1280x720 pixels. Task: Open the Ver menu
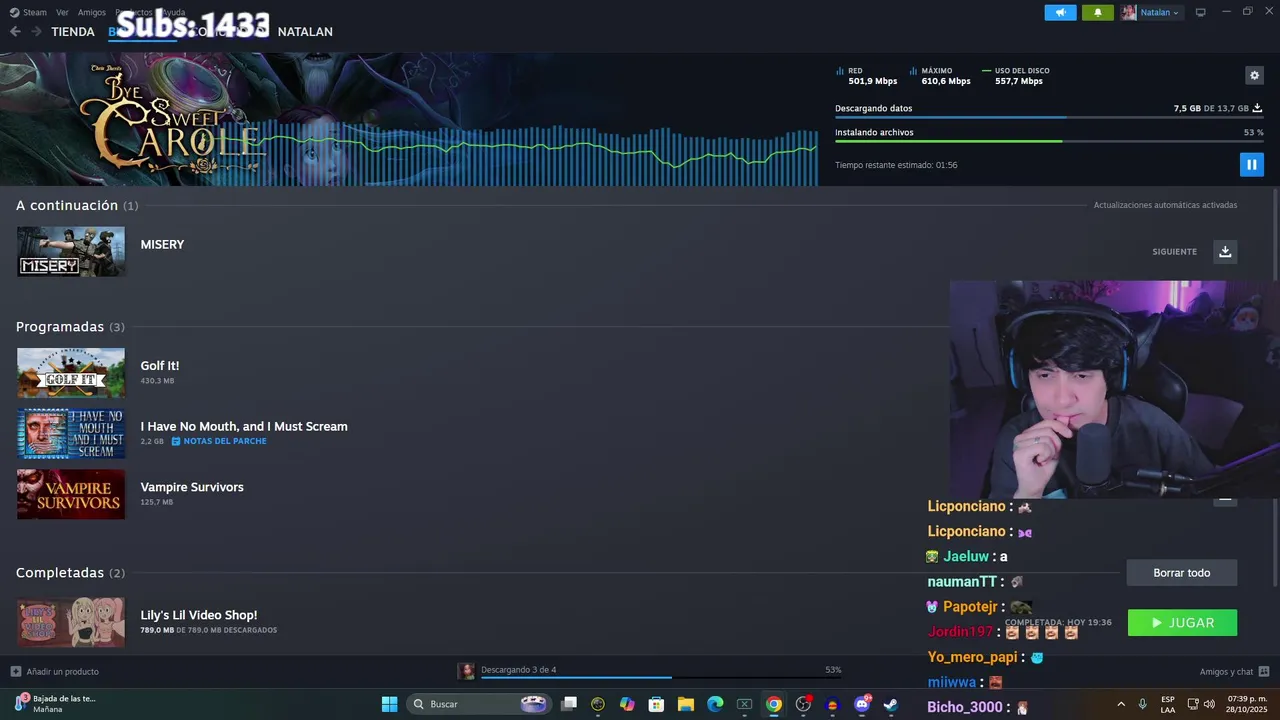[x=62, y=12]
